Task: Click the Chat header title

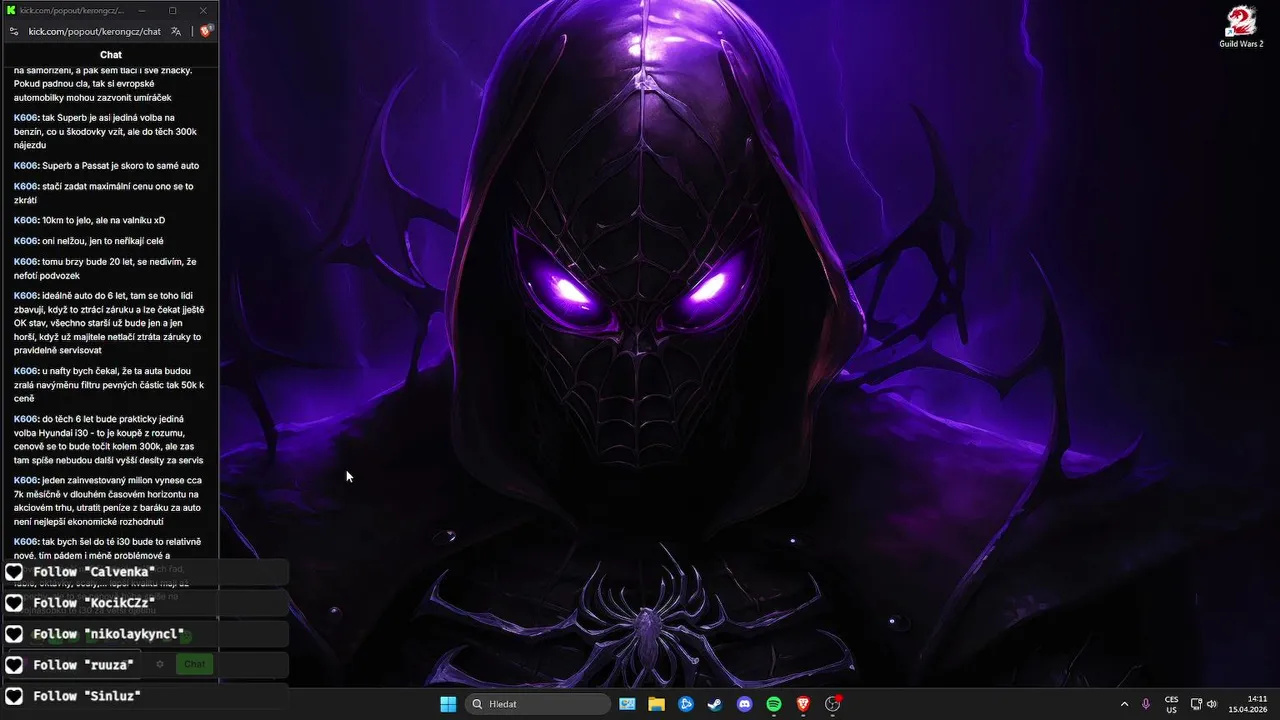Action: click(x=111, y=55)
